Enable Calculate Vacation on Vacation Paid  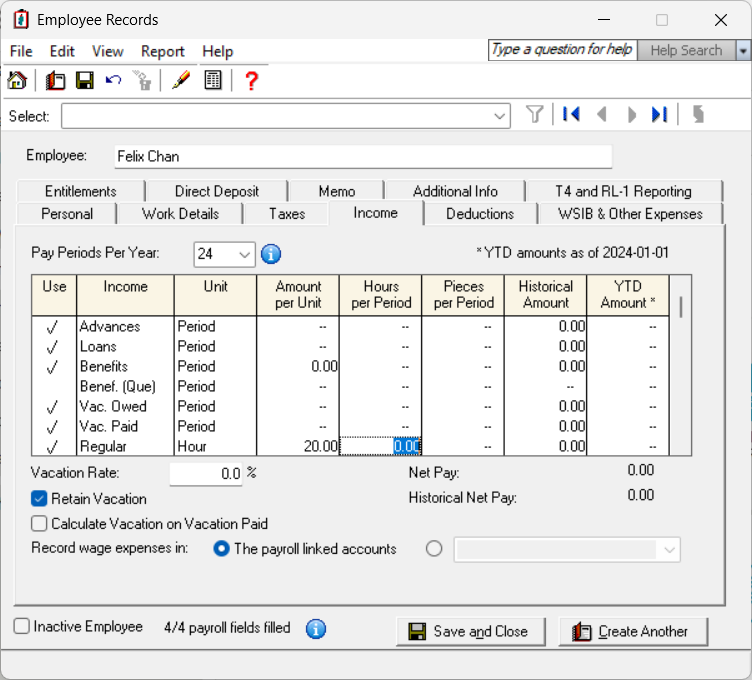coord(39,524)
